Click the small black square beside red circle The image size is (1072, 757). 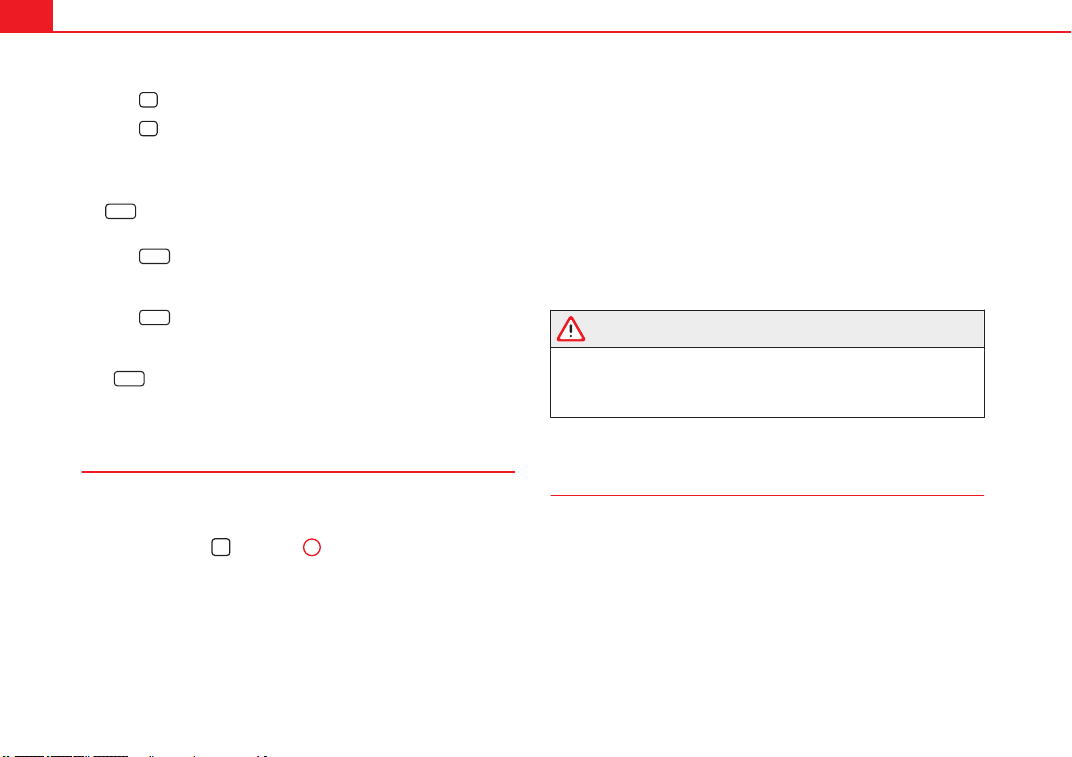pos(221,547)
